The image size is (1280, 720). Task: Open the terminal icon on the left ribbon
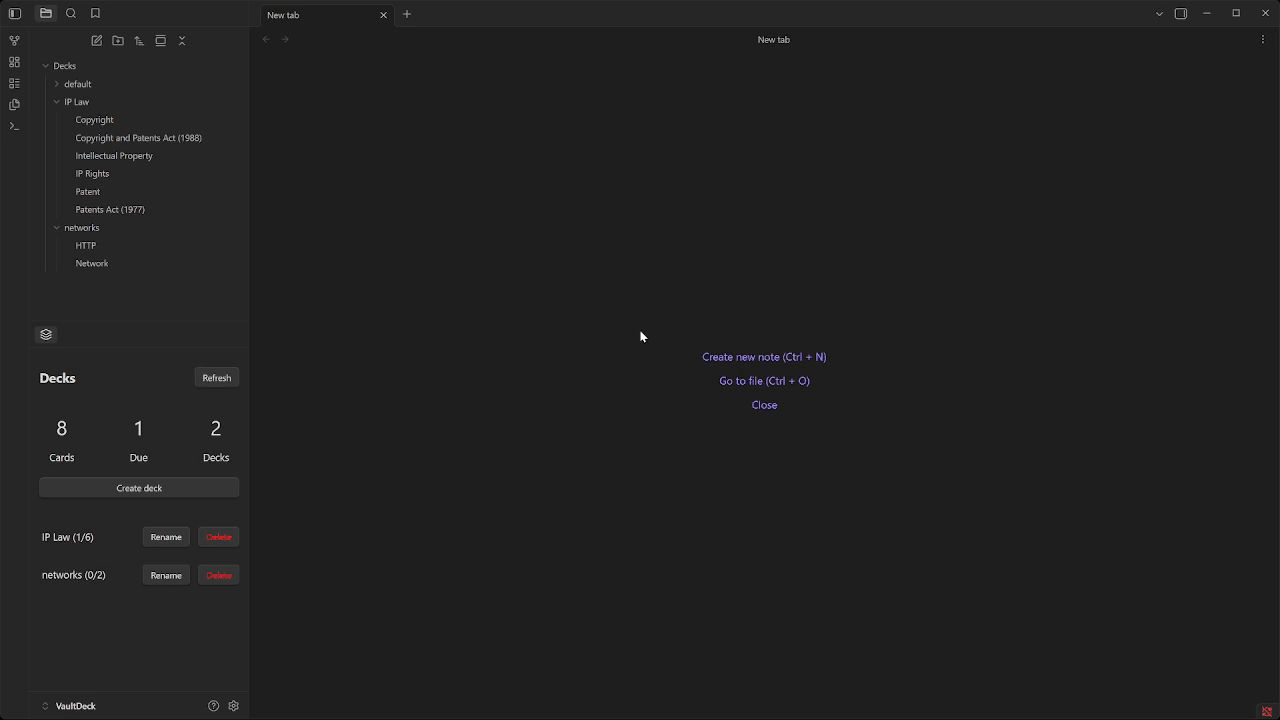14,126
